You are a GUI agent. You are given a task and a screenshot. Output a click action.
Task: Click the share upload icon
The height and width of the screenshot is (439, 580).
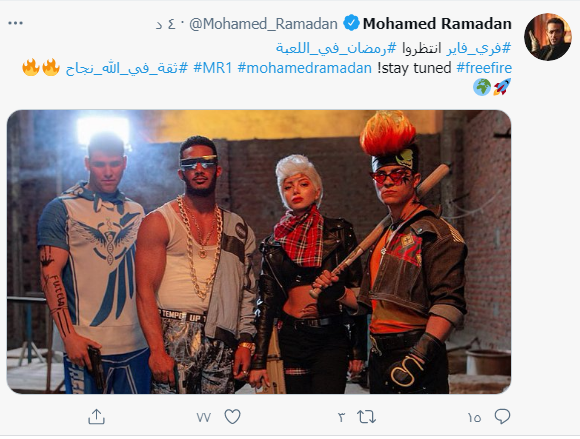97,417
